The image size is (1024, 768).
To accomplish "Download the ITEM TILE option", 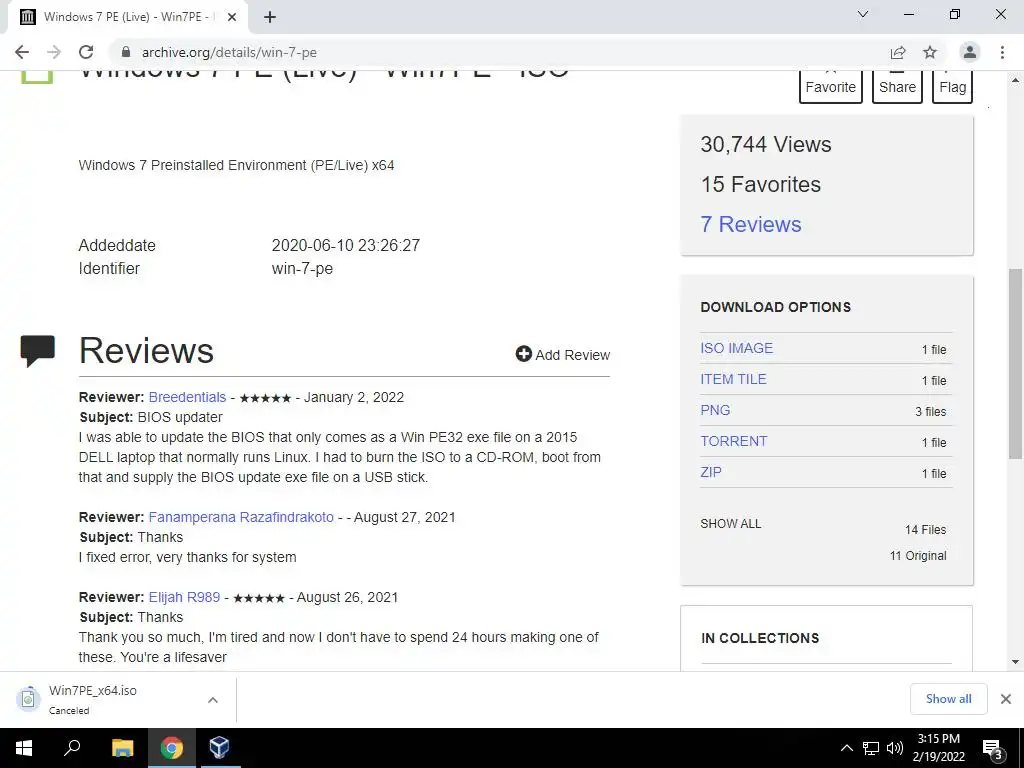I will pos(733,379).
